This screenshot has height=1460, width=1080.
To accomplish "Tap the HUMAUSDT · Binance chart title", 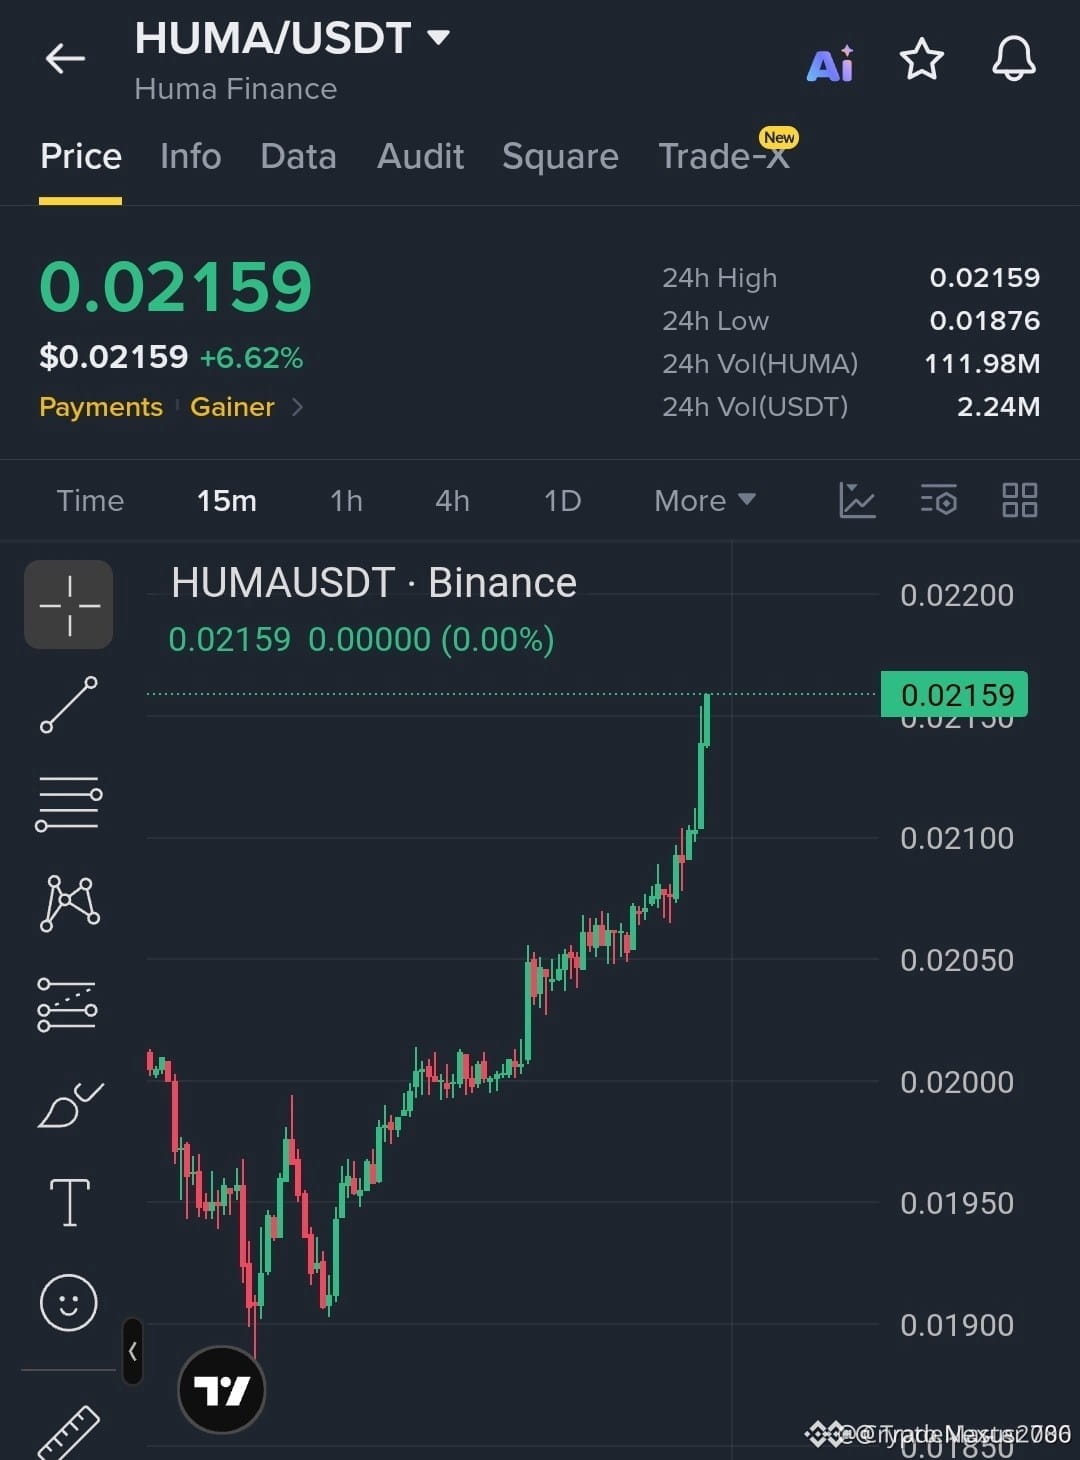I will [374, 583].
